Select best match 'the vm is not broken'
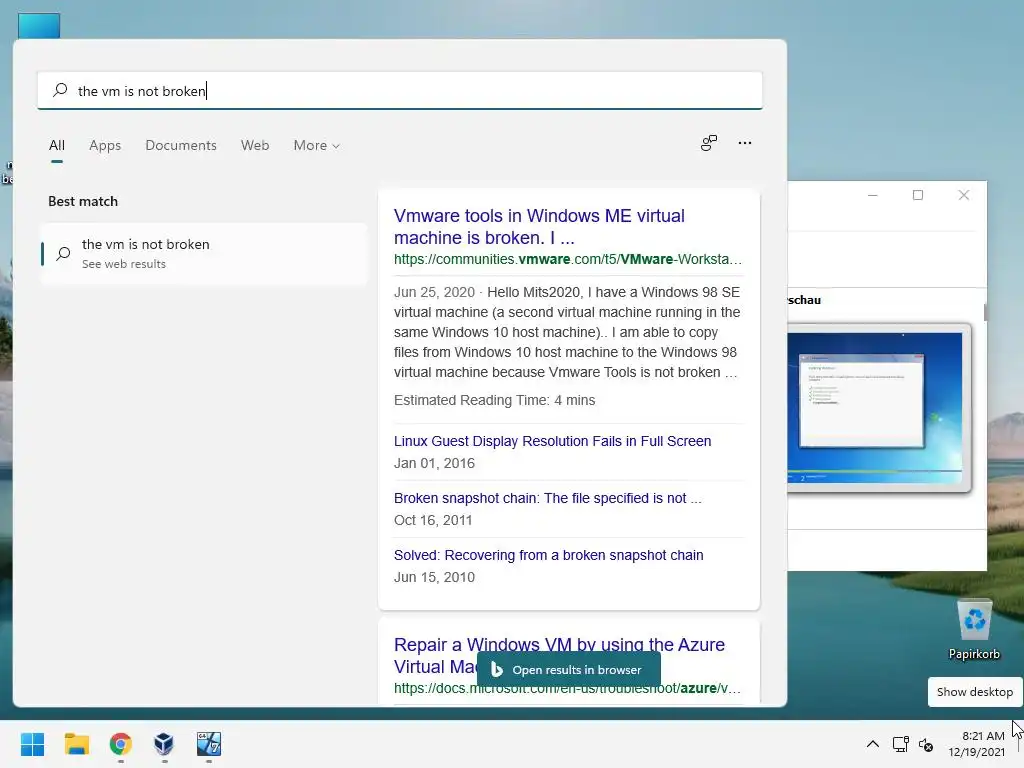The width and height of the screenshot is (1024, 768). pyautogui.click(x=204, y=253)
